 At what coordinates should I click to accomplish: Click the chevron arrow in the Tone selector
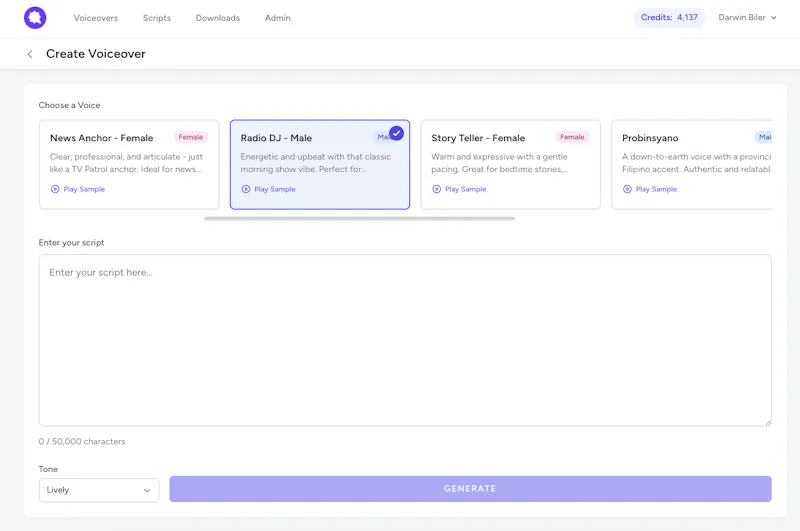click(147, 491)
